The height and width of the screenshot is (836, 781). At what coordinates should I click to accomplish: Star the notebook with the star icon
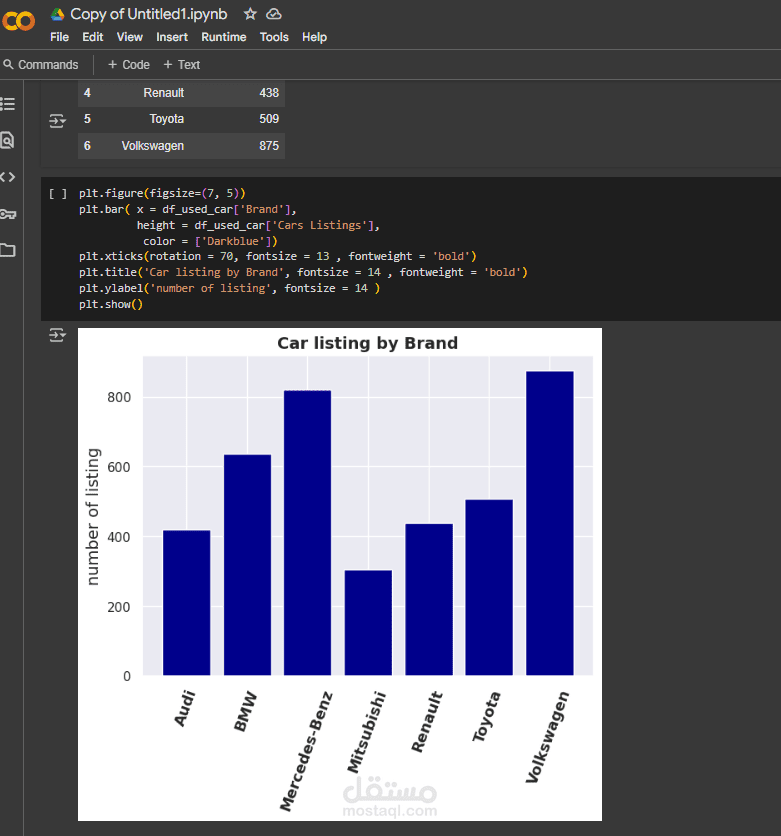pyautogui.click(x=250, y=14)
